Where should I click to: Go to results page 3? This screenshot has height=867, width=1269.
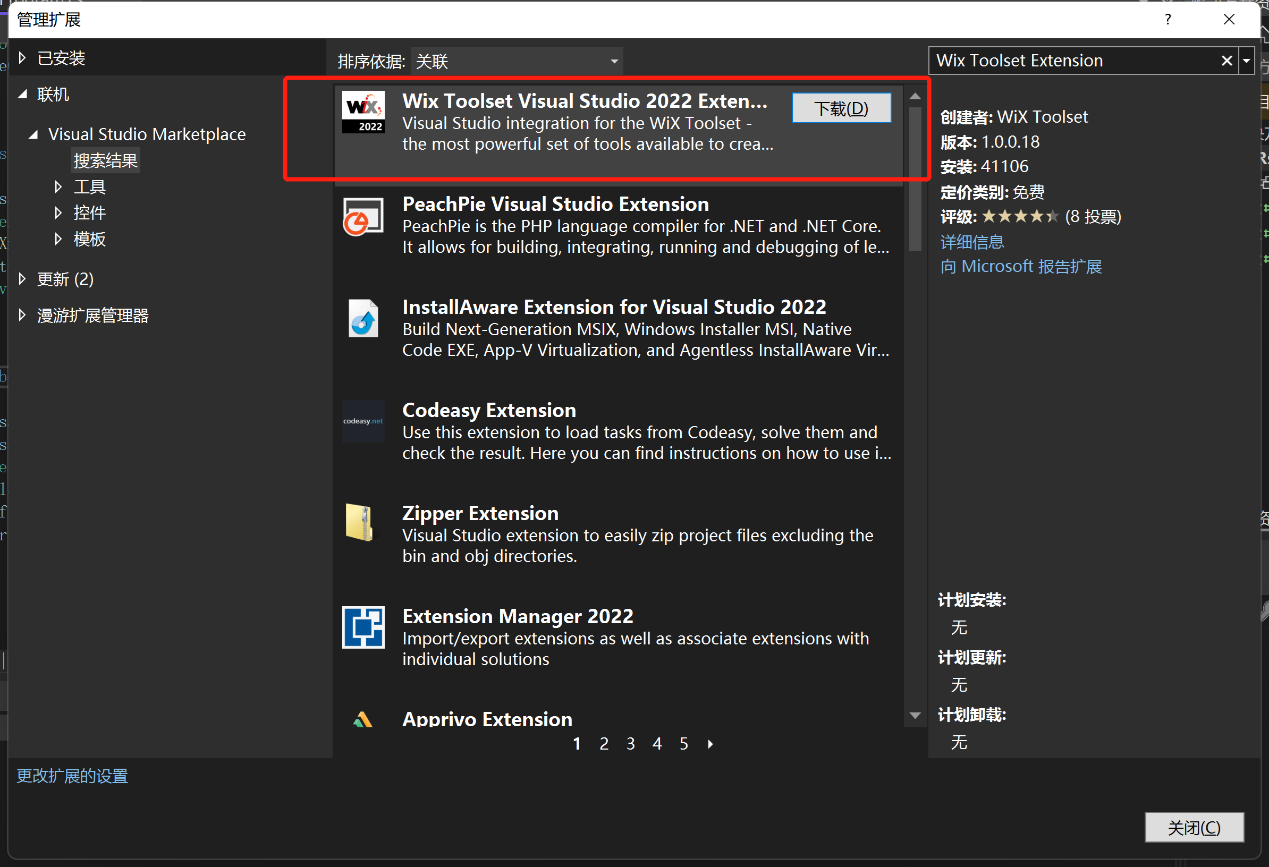pyautogui.click(x=630, y=744)
